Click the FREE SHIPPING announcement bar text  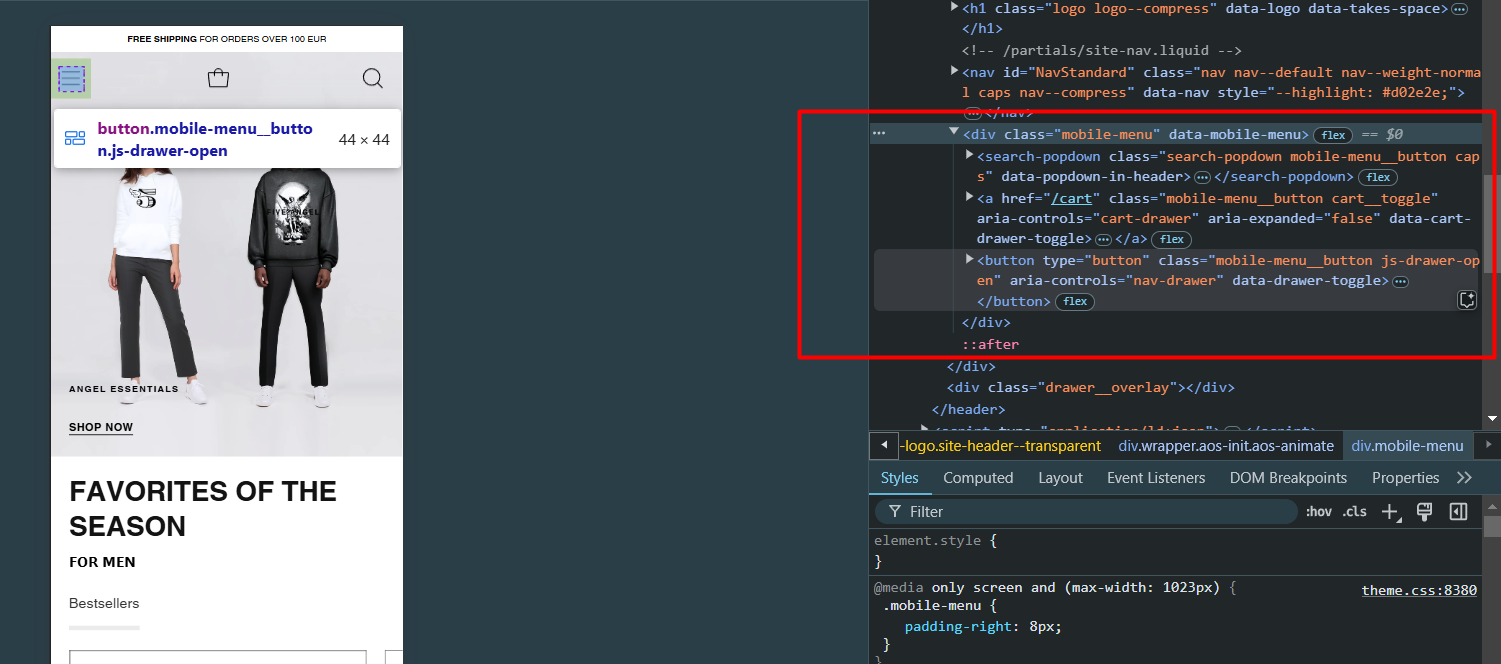coord(227,39)
